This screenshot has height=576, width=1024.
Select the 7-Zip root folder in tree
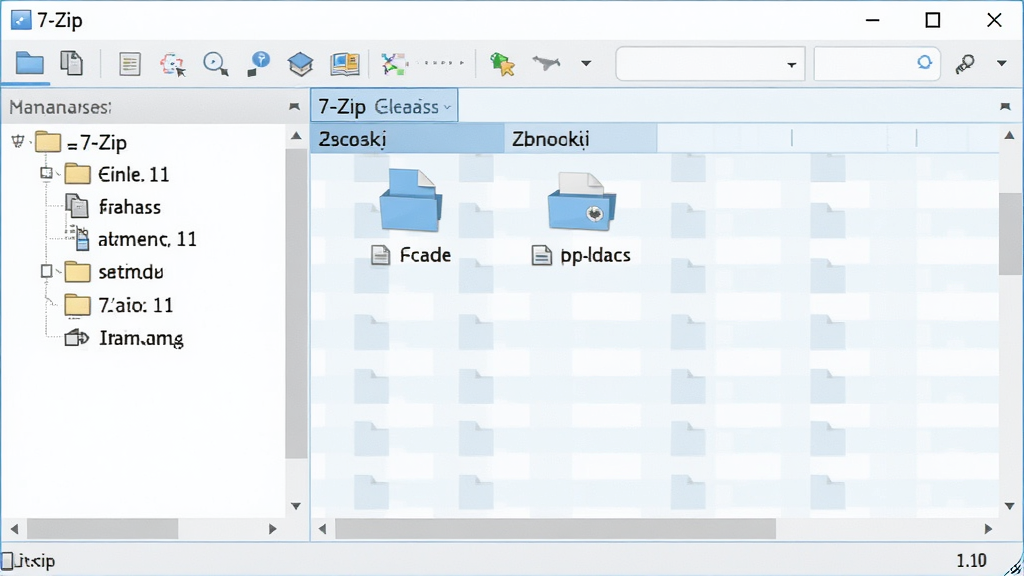point(81,142)
